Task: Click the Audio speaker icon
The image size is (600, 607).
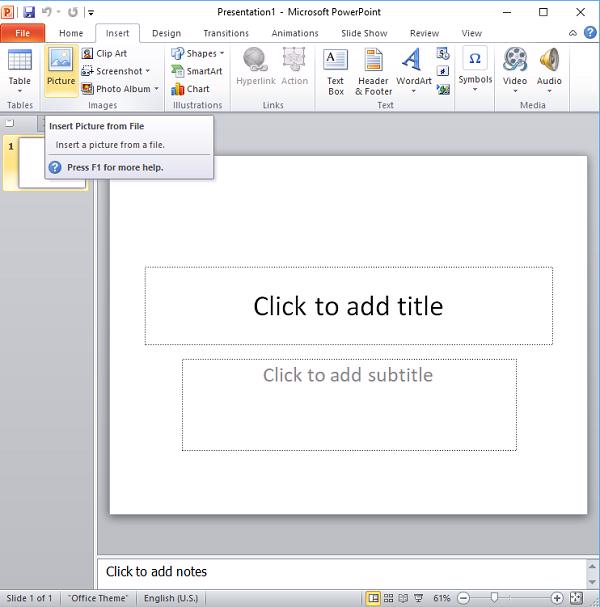Action: [x=549, y=60]
